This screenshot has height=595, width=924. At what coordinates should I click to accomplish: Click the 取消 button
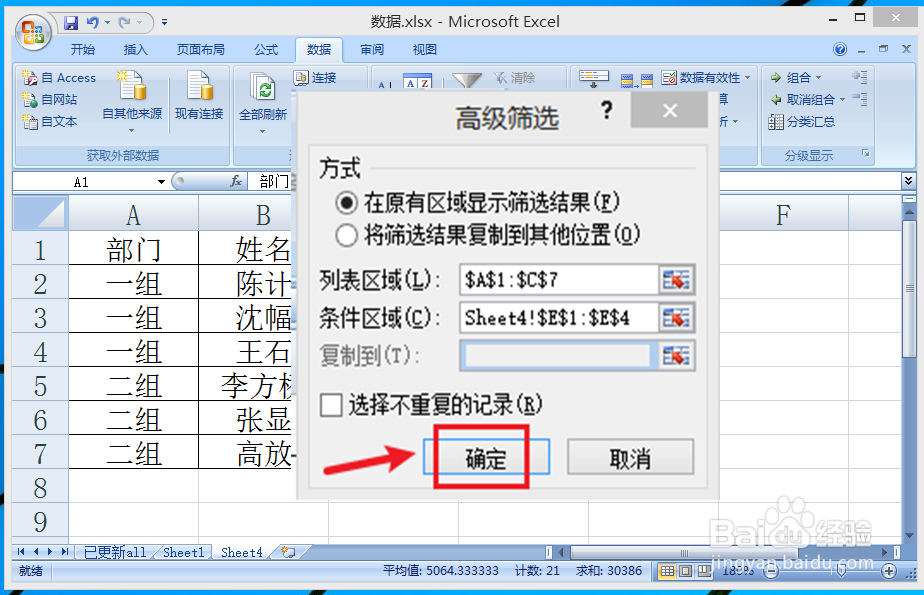pos(630,456)
